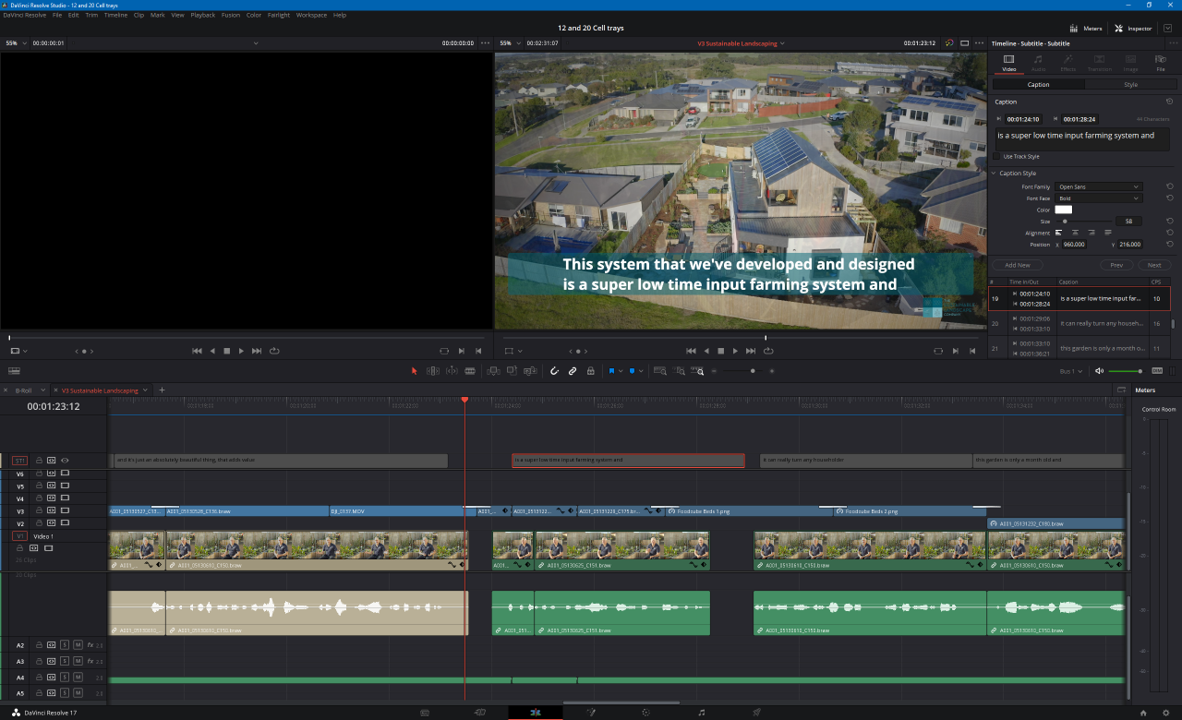Stop playback in the source viewer

pyautogui.click(x=226, y=351)
